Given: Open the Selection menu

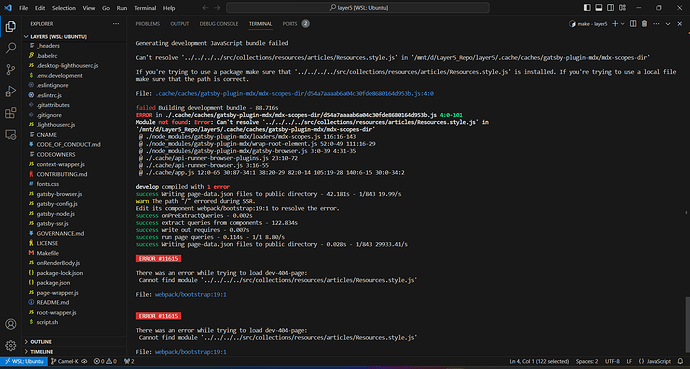Looking at the screenshot, I should 63,8.
